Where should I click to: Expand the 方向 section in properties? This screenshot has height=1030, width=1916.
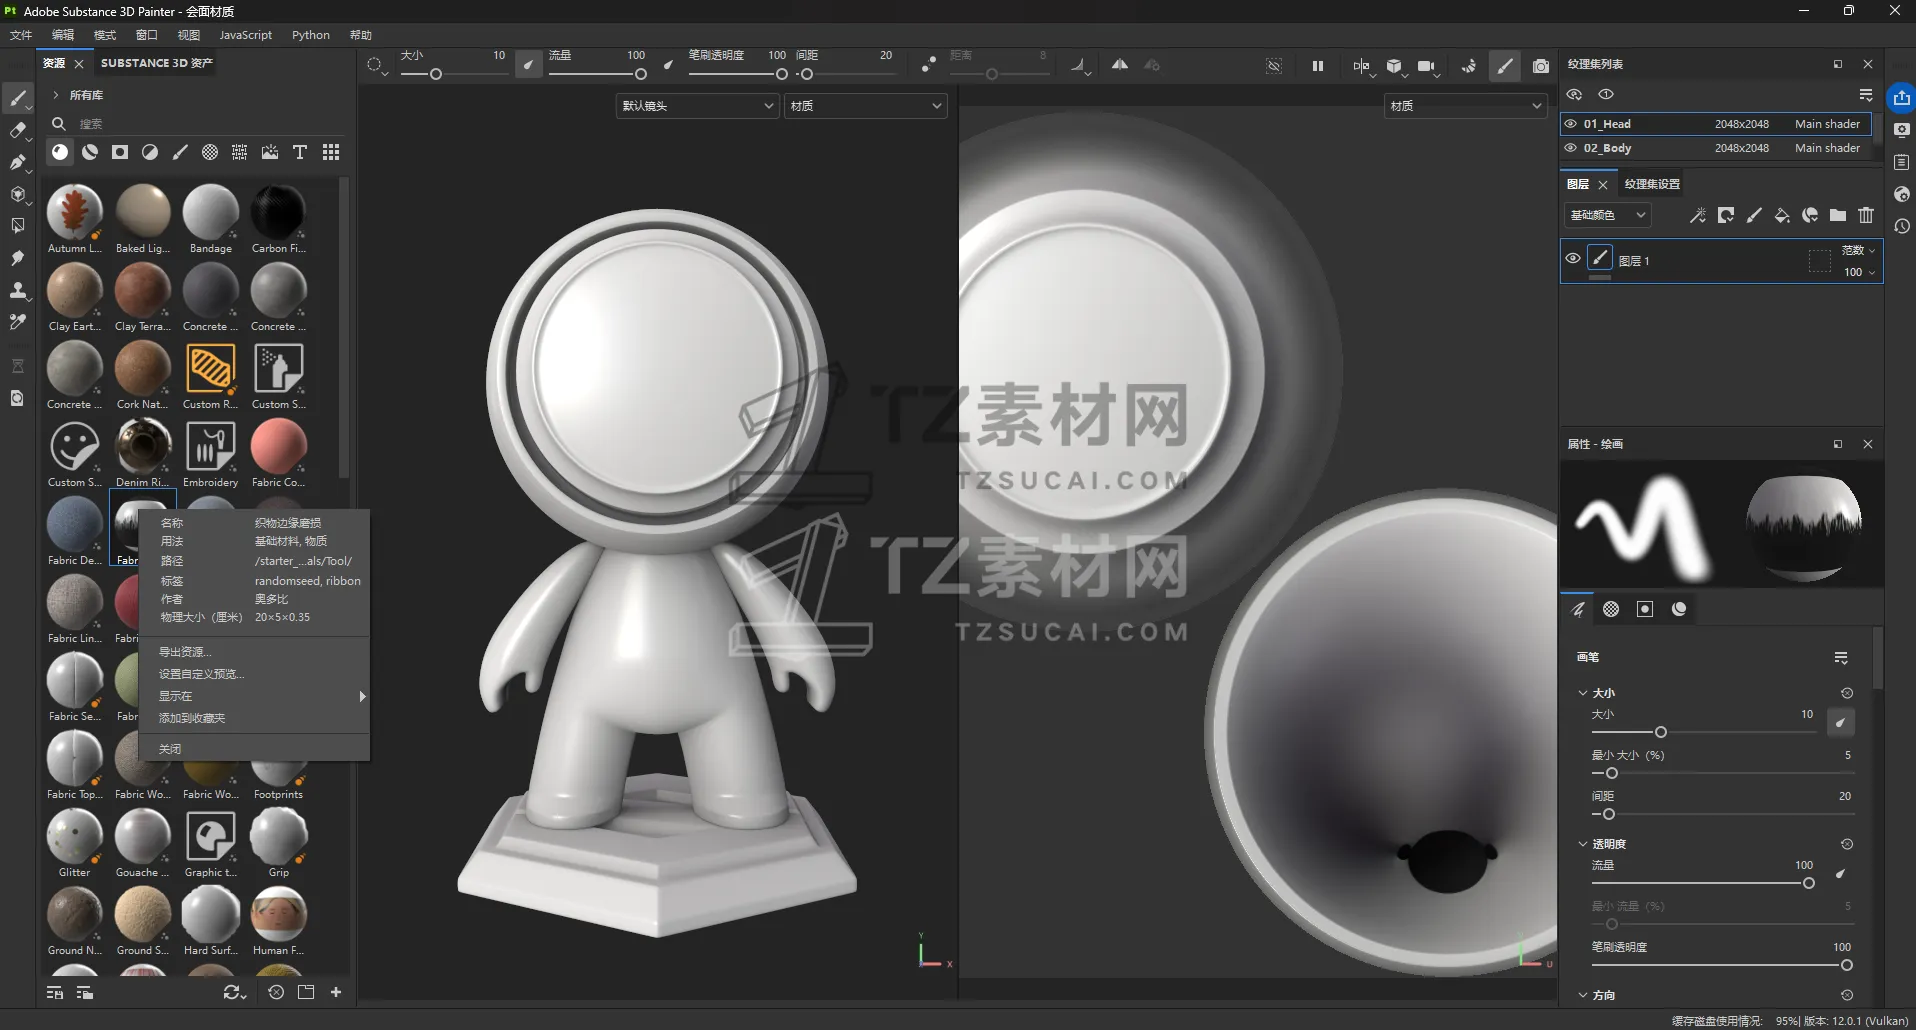(1583, 995)
